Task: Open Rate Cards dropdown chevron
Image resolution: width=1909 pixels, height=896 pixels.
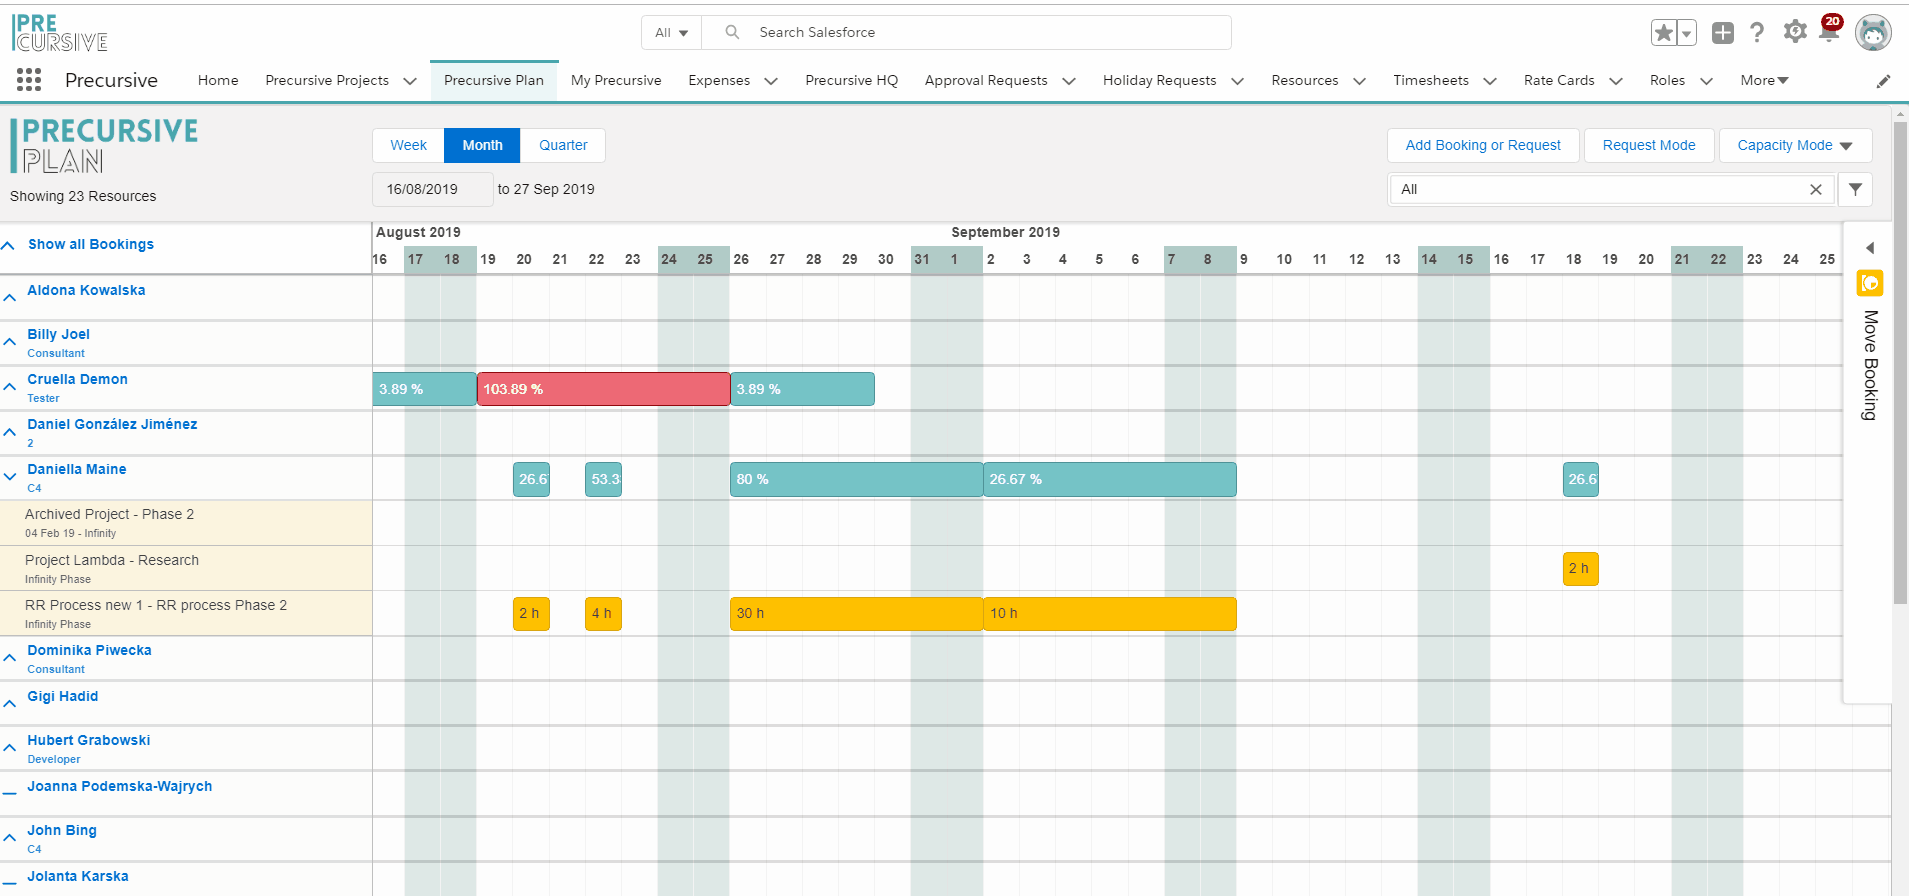Action: click(x=1616, y=81)
